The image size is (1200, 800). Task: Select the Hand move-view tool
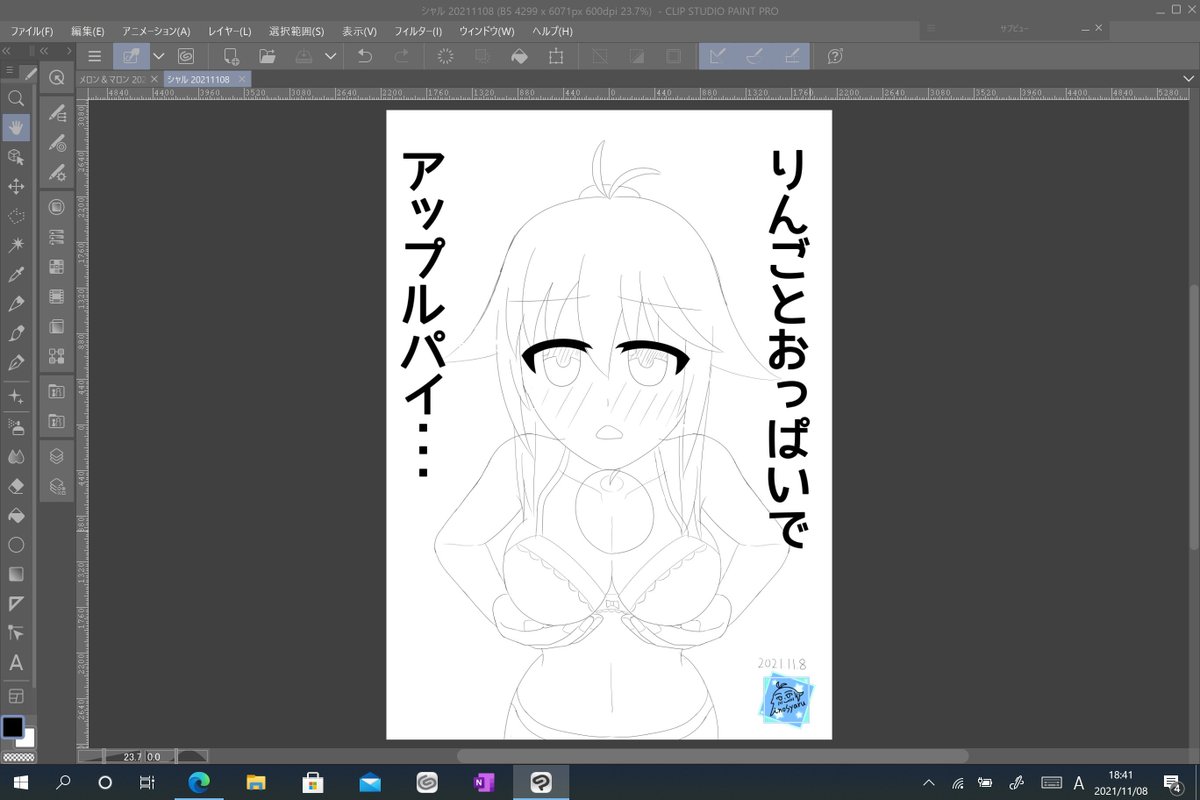click(x=16, y=128)
